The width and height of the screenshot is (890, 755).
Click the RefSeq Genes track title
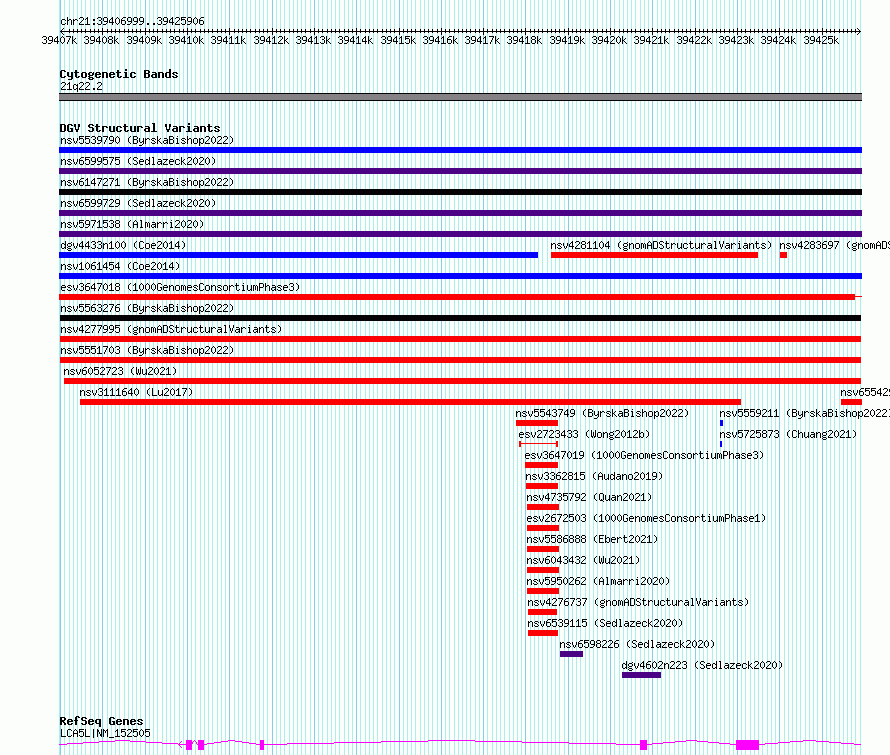101,721
